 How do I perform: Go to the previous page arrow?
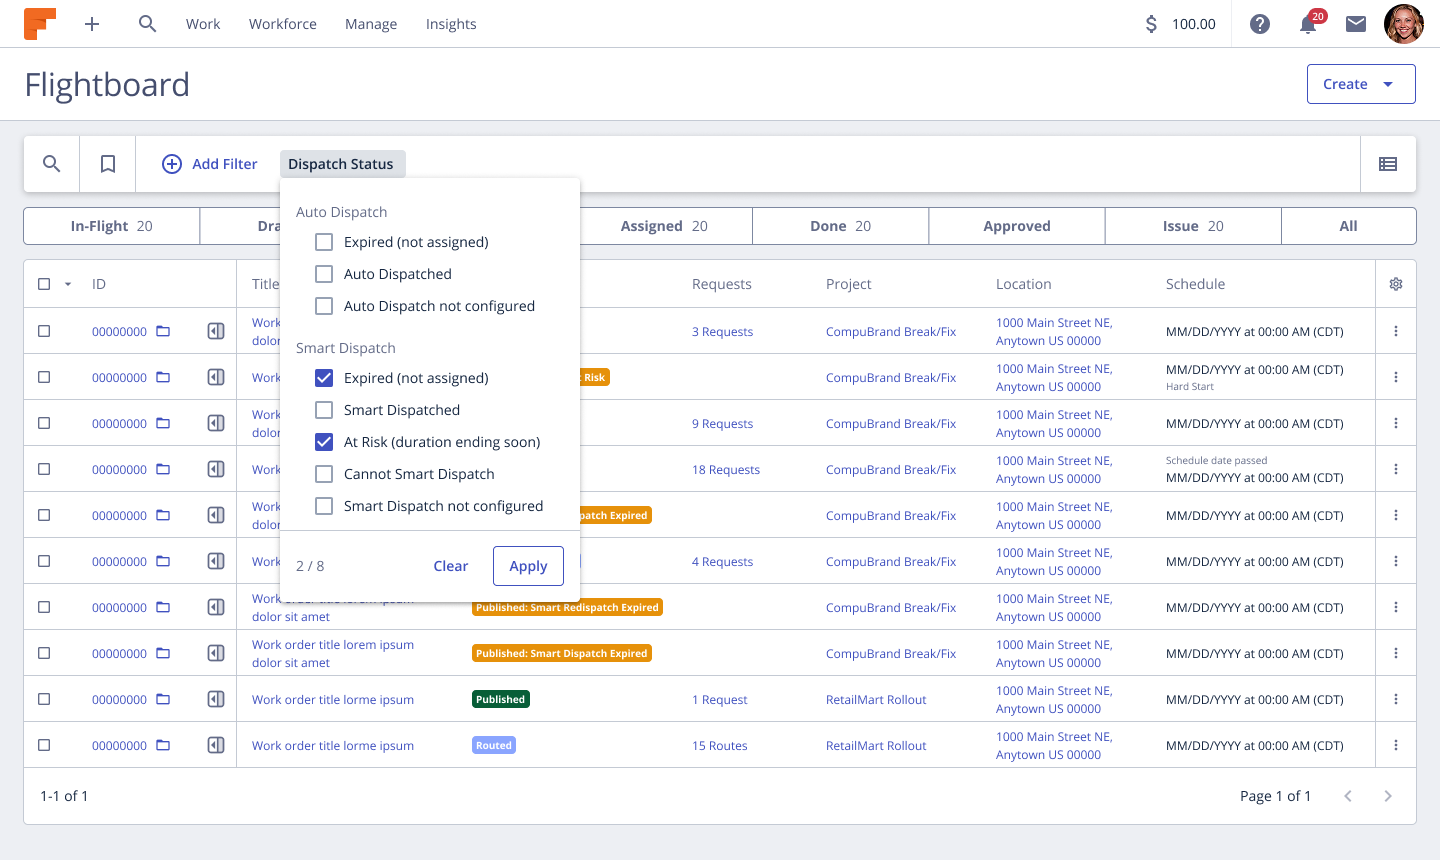[x=1348, y=796]
